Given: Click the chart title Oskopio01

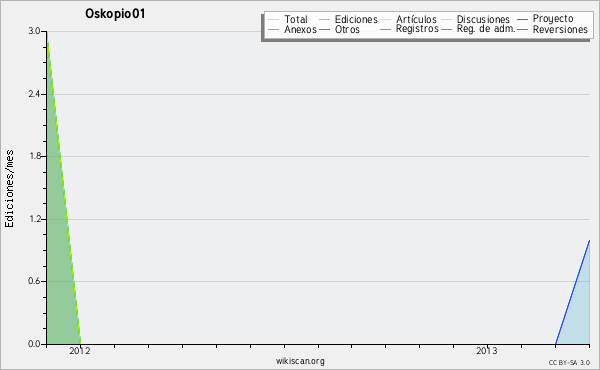Looking at the screenshot, I should click(x=115, y=14).
